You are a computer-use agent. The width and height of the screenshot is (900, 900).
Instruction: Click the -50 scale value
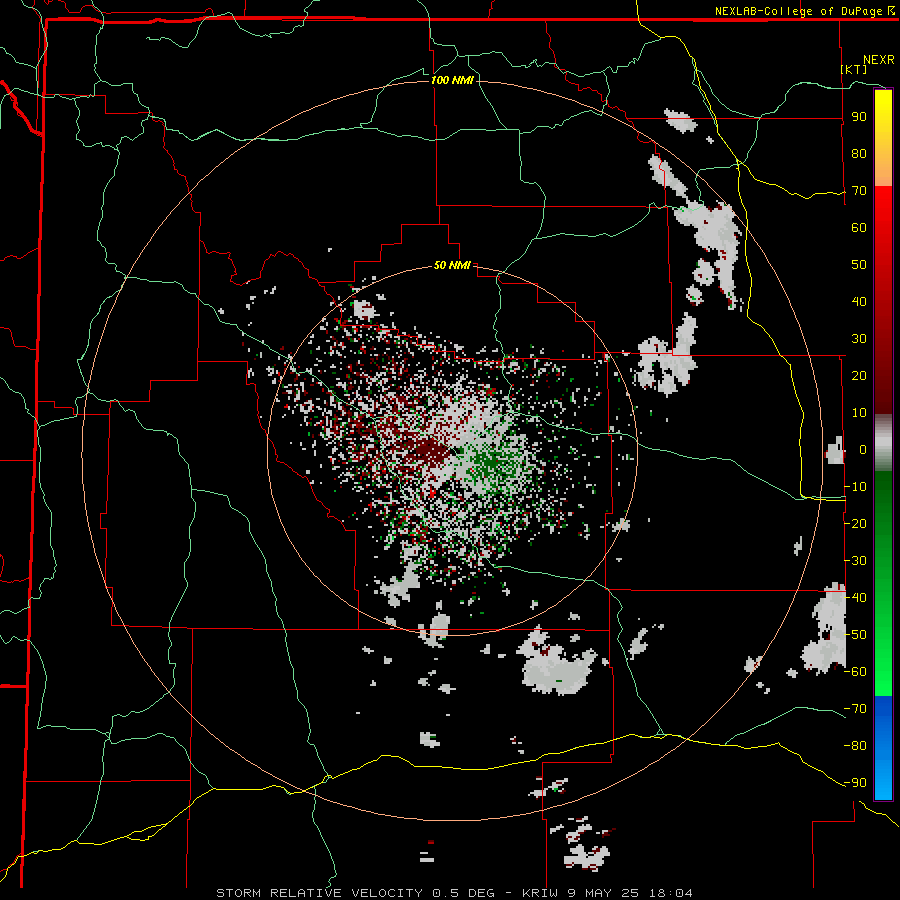[x=855, y=635]
